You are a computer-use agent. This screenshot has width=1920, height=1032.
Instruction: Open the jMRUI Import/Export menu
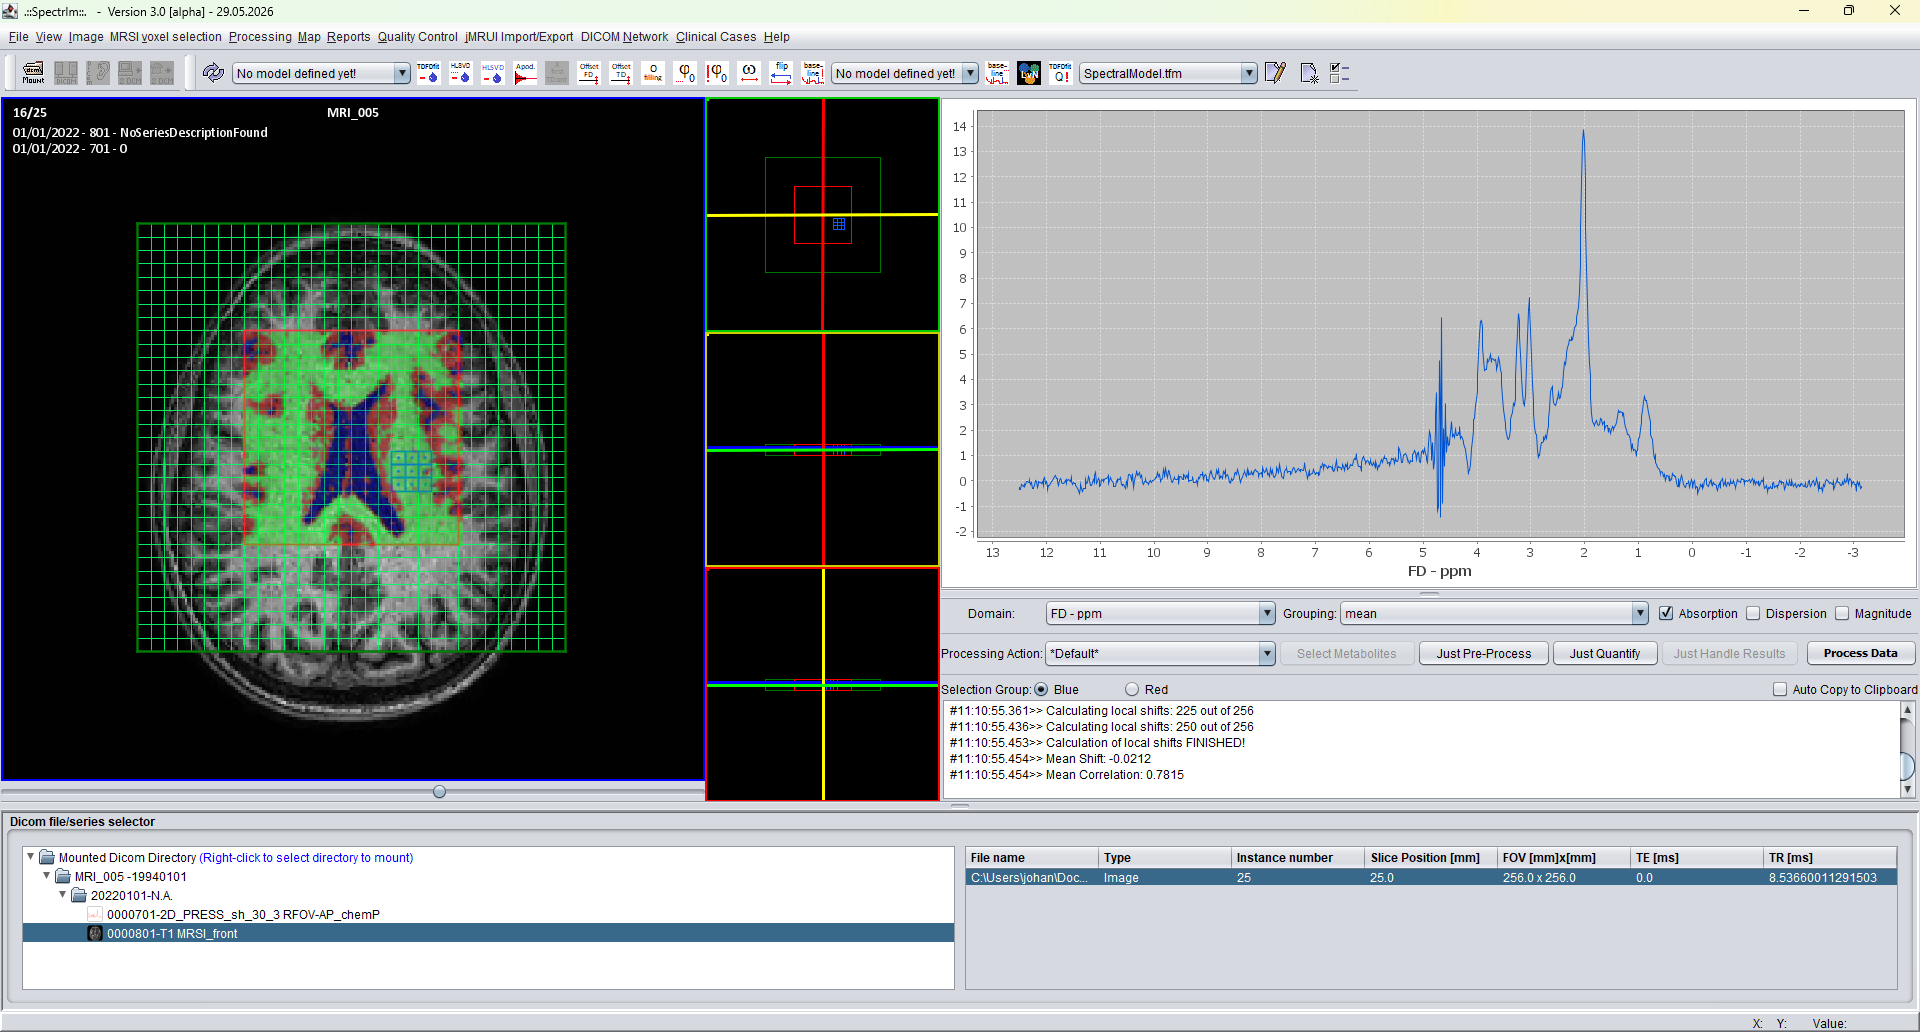pyautogui.click(x=519, y=37)
